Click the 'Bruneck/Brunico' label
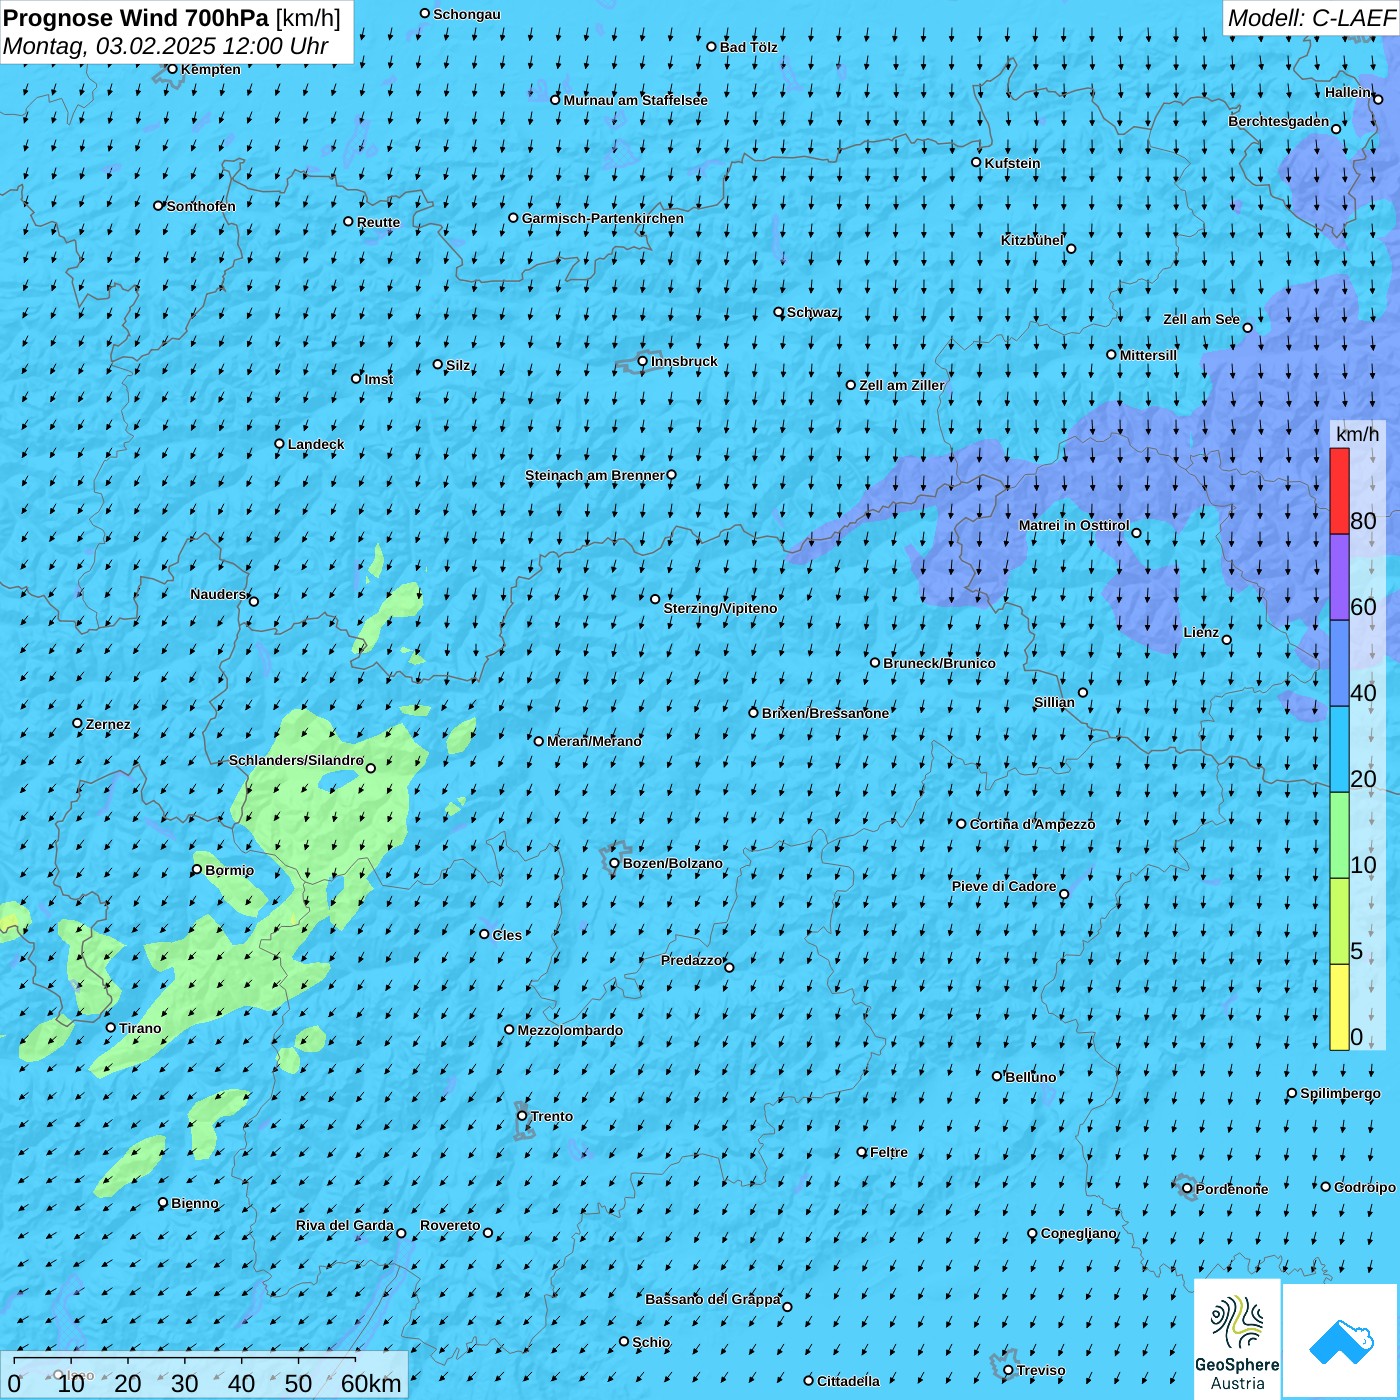 939,663
